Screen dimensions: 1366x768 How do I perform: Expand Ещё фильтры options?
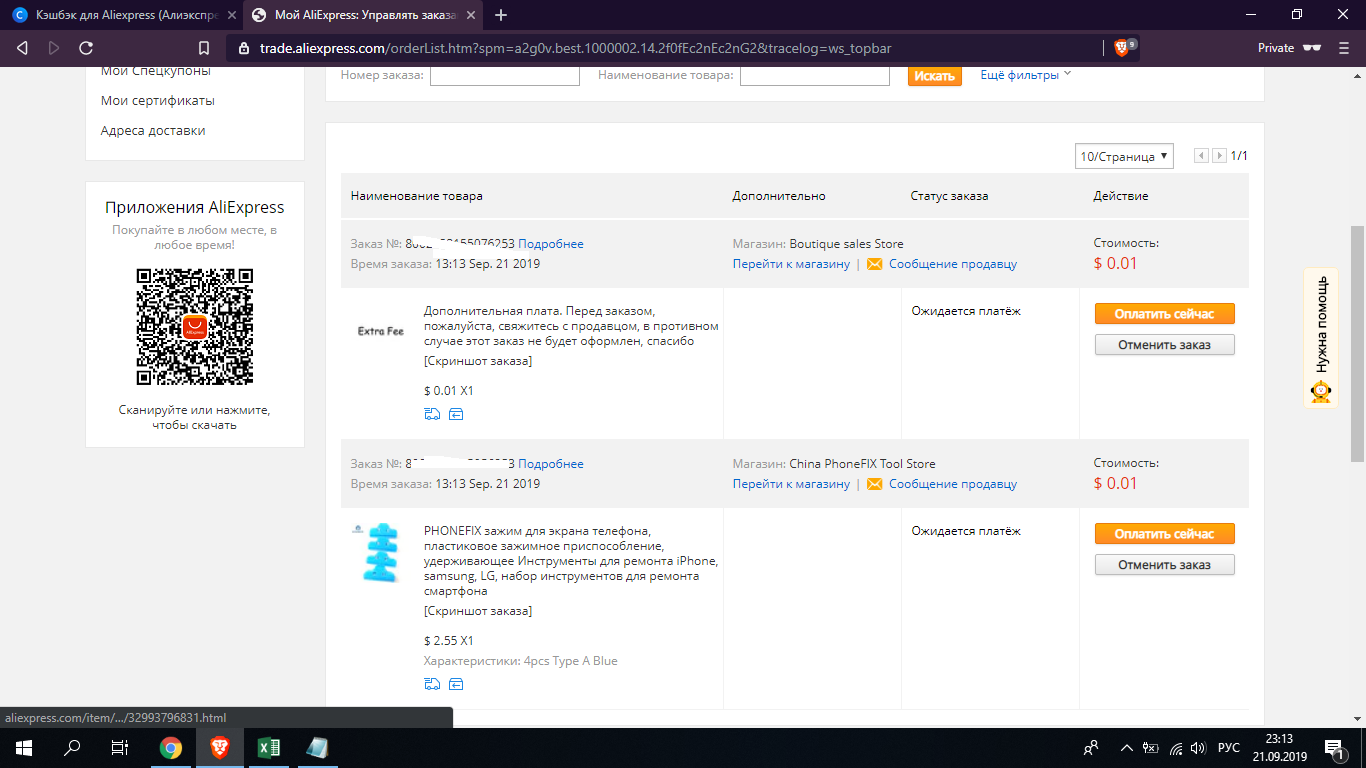point(1025,75)
